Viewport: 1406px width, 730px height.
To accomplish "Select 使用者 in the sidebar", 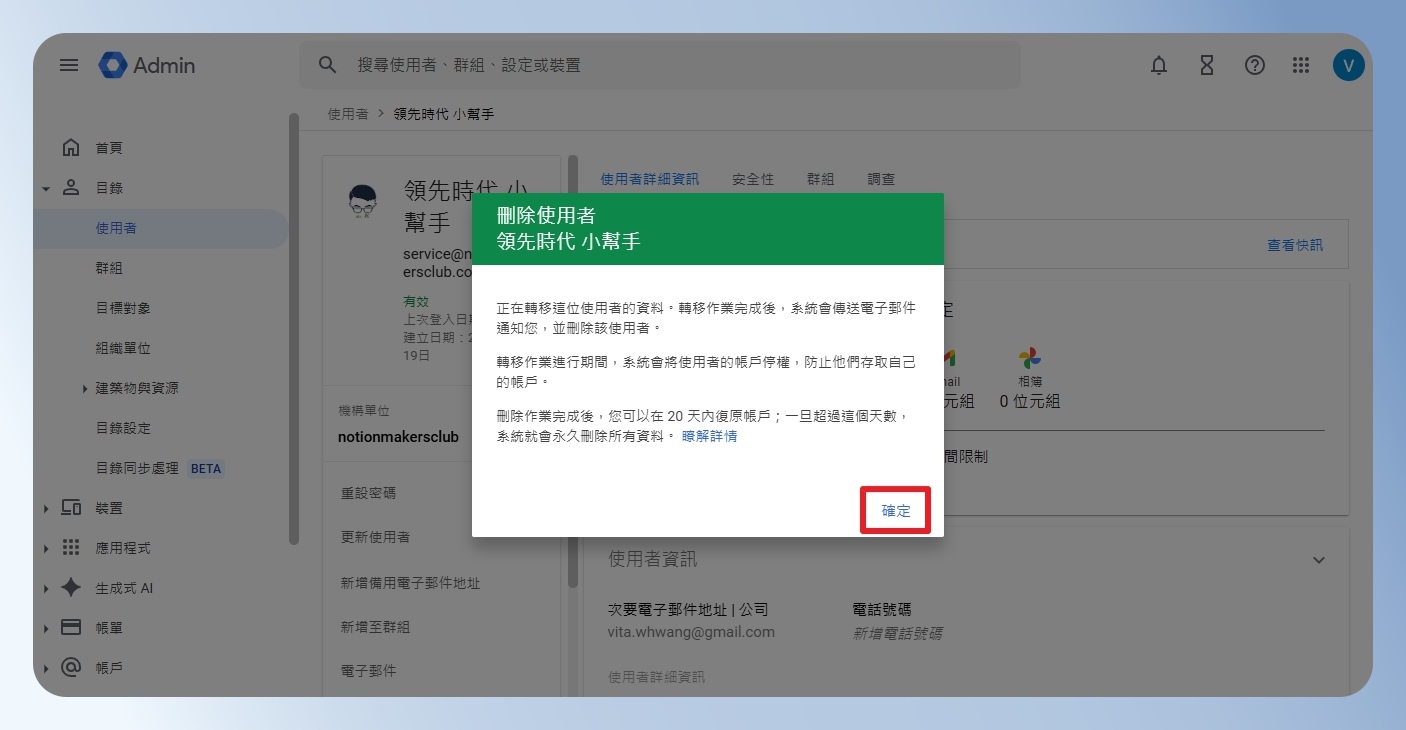I will pyautogui.click(x=160, y=228).
